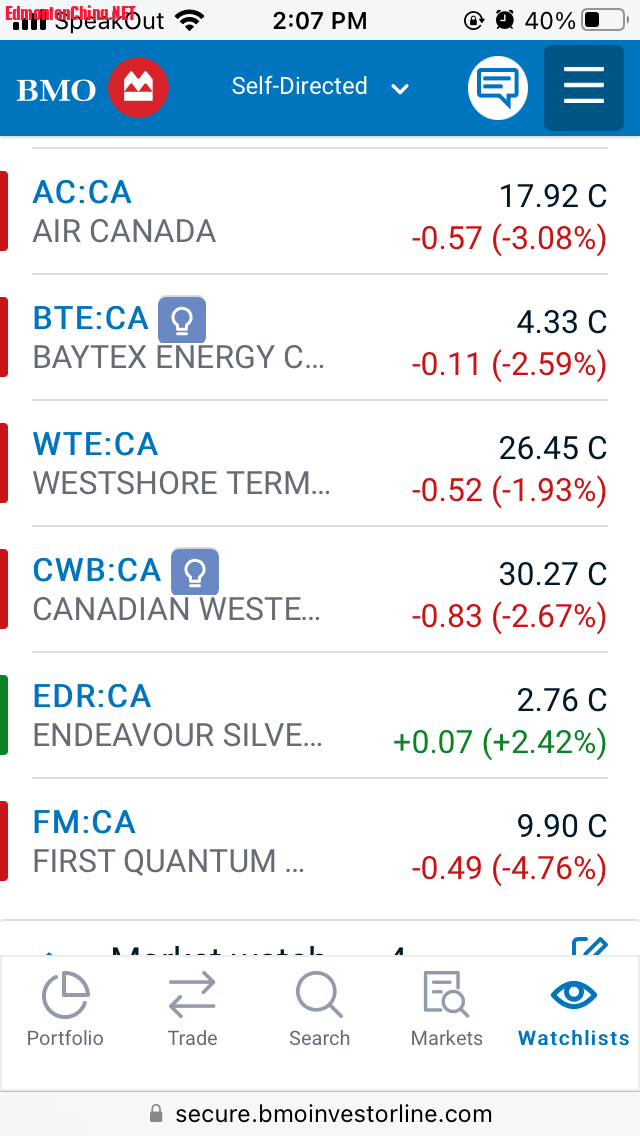Tap lightbulb insight icon beside BTE:CA

pyautogui.click(x=182, y=320)
